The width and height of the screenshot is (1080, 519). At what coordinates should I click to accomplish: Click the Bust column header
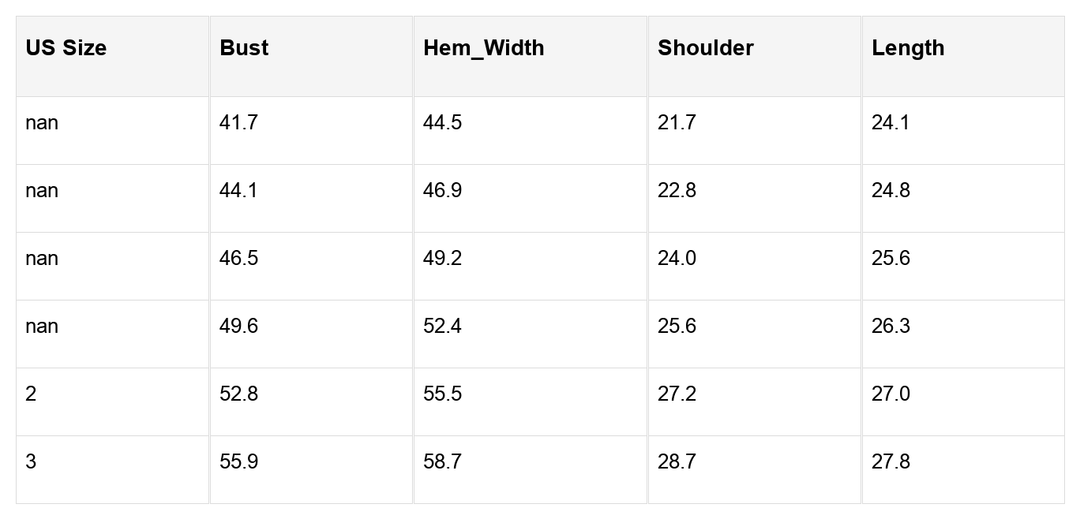(x=244, y=48)
